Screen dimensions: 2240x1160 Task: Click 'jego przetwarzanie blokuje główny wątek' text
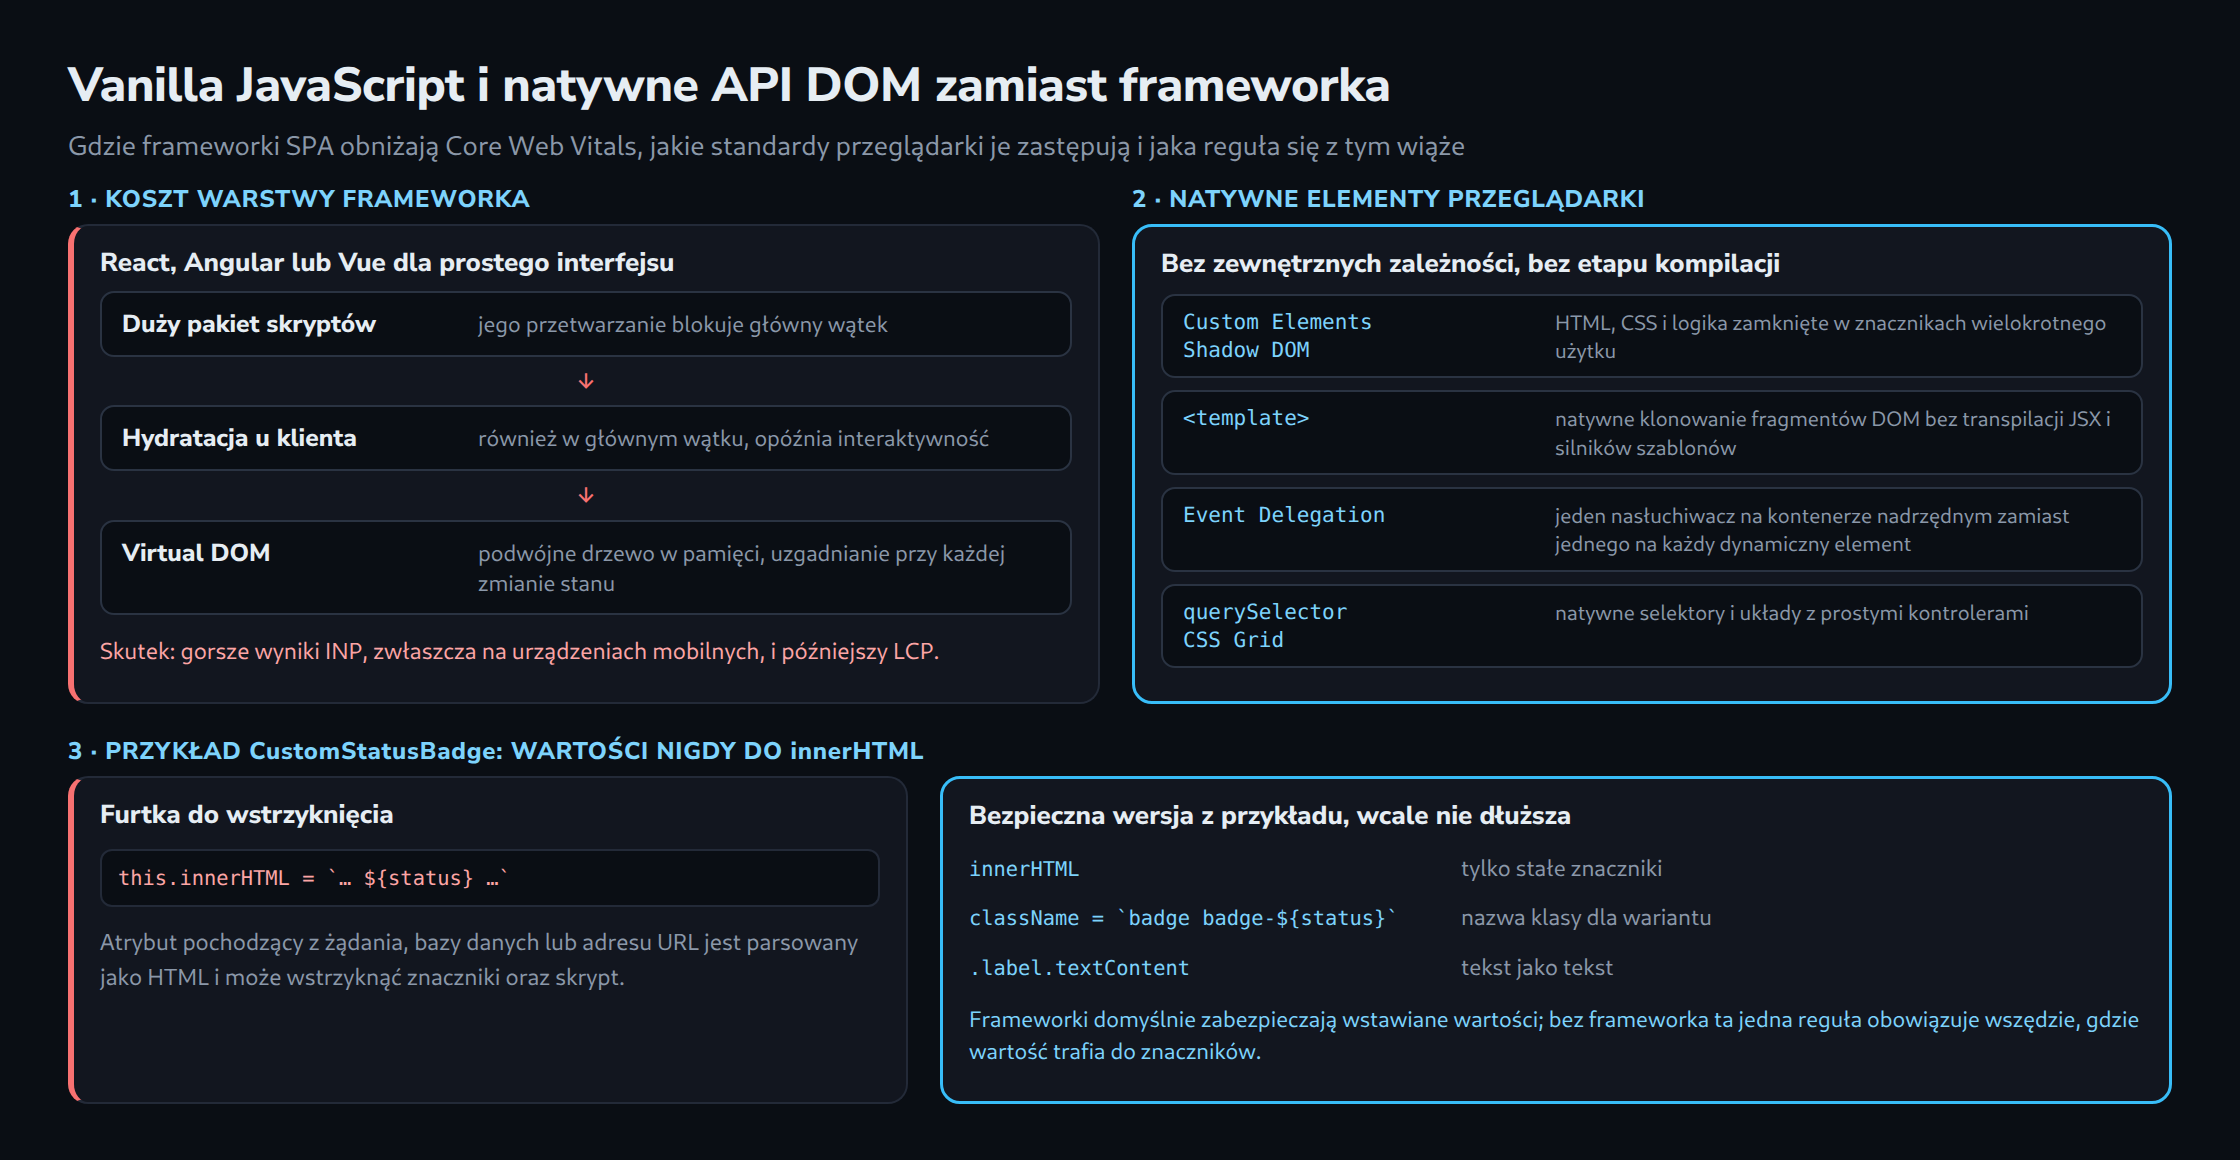coord(683,325)
